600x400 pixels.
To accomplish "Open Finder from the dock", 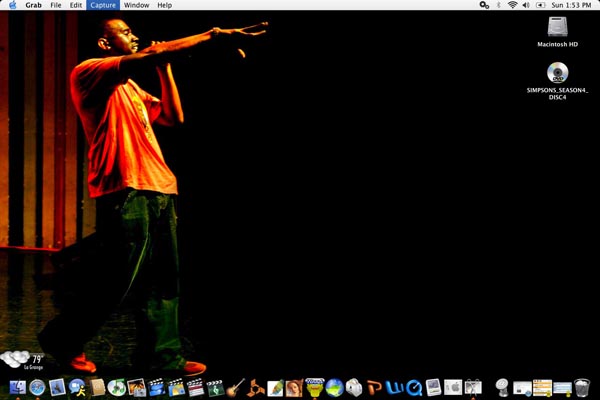I will (18, 388).
